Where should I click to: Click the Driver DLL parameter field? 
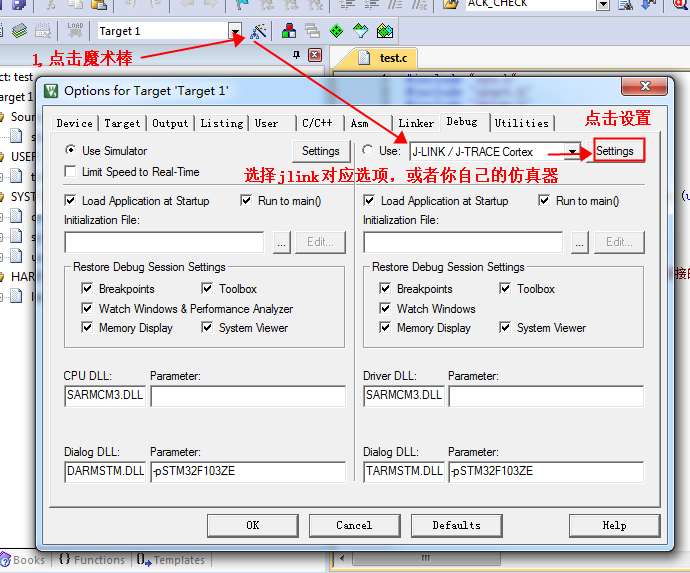546,396
